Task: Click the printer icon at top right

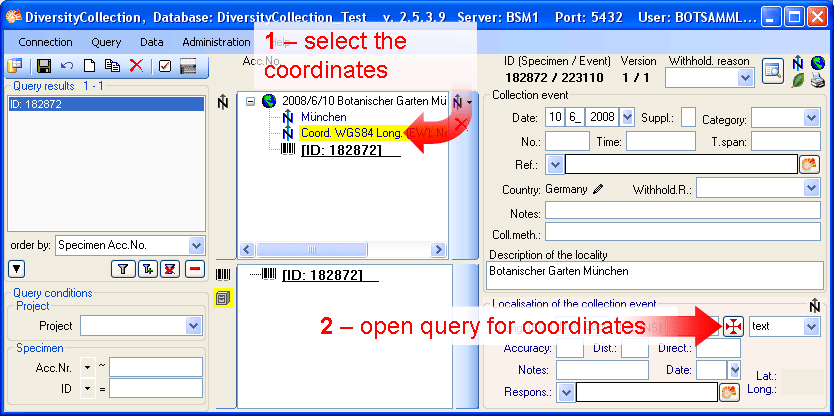Action: pos(817,81)
